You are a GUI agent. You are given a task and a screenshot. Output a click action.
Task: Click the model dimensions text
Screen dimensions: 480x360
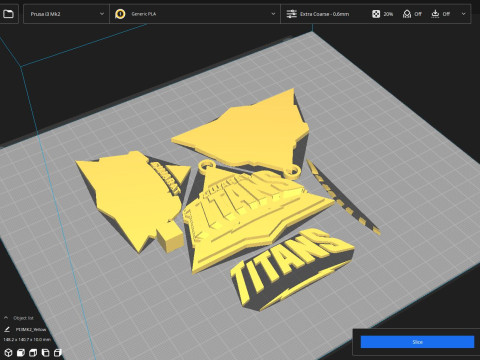click(27, 339)
